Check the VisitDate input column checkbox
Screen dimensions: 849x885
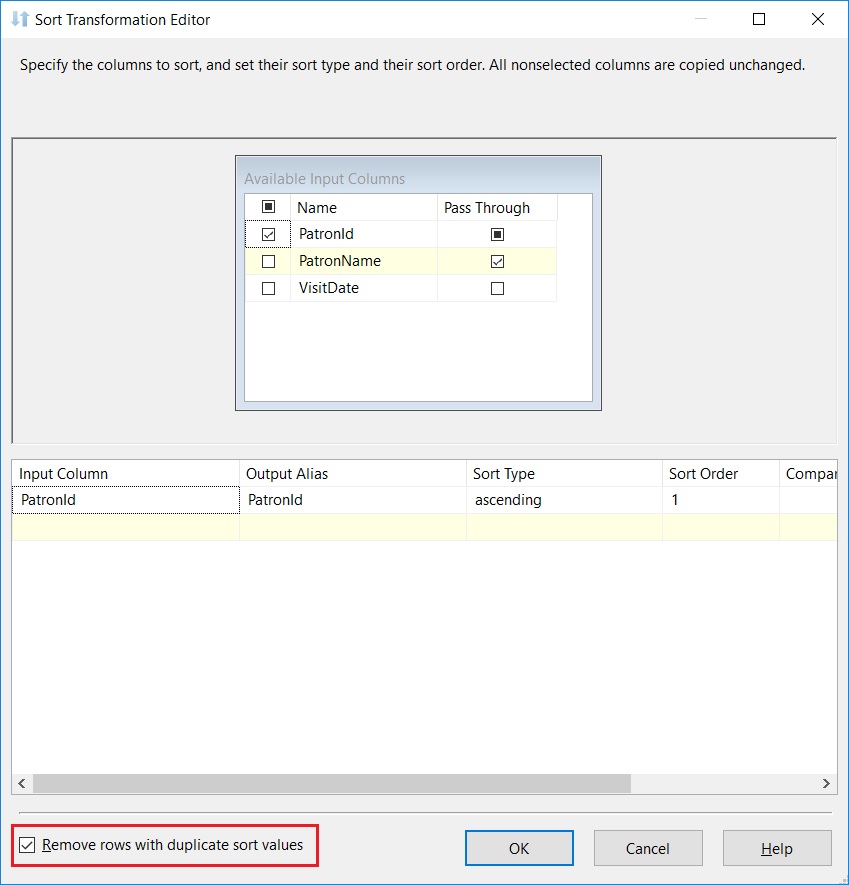pos(267,287)
